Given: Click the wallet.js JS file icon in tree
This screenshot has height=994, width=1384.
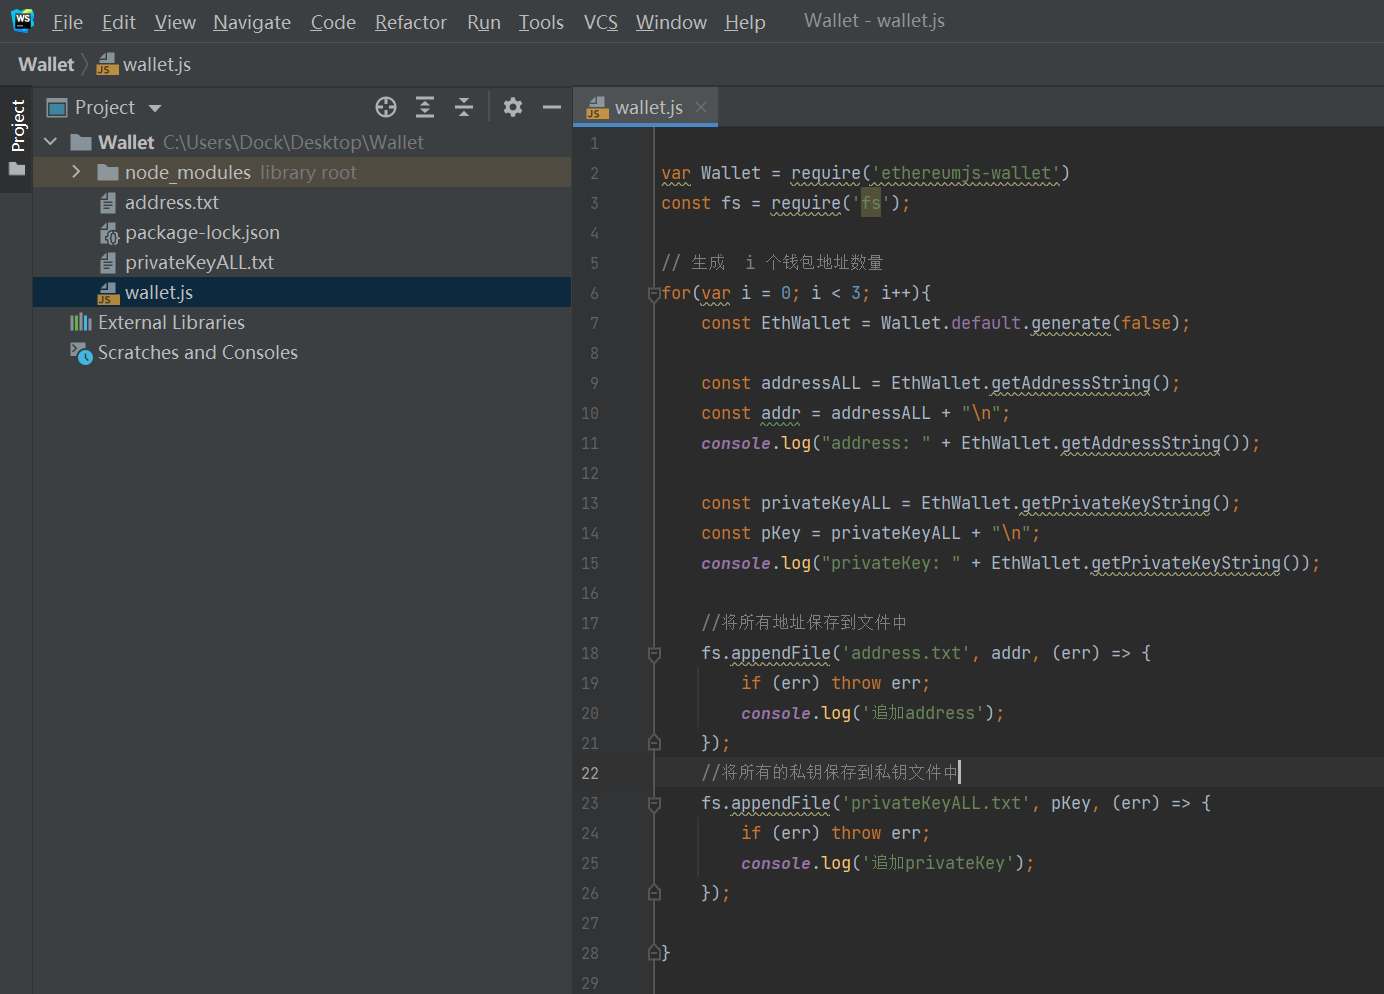Looking at the screenshot, I should click(x=108, y=293).
